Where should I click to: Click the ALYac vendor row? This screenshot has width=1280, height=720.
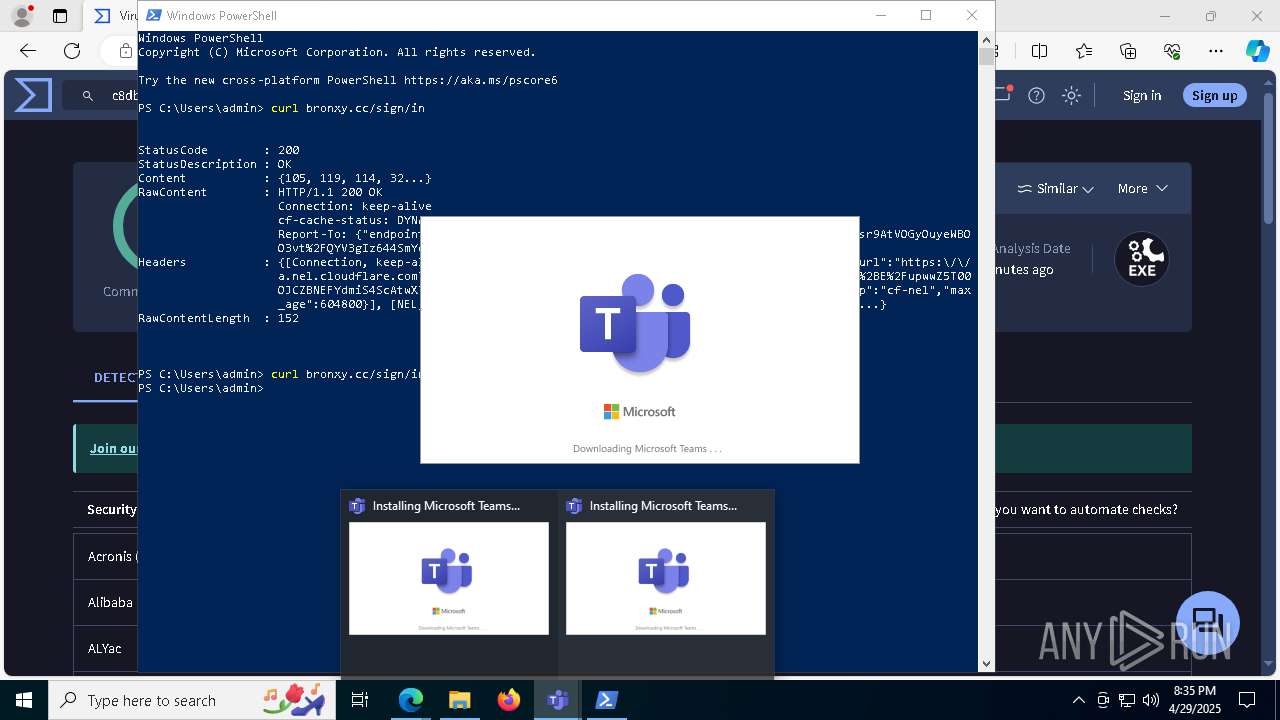pyautogui.click(x=105, y=648)
